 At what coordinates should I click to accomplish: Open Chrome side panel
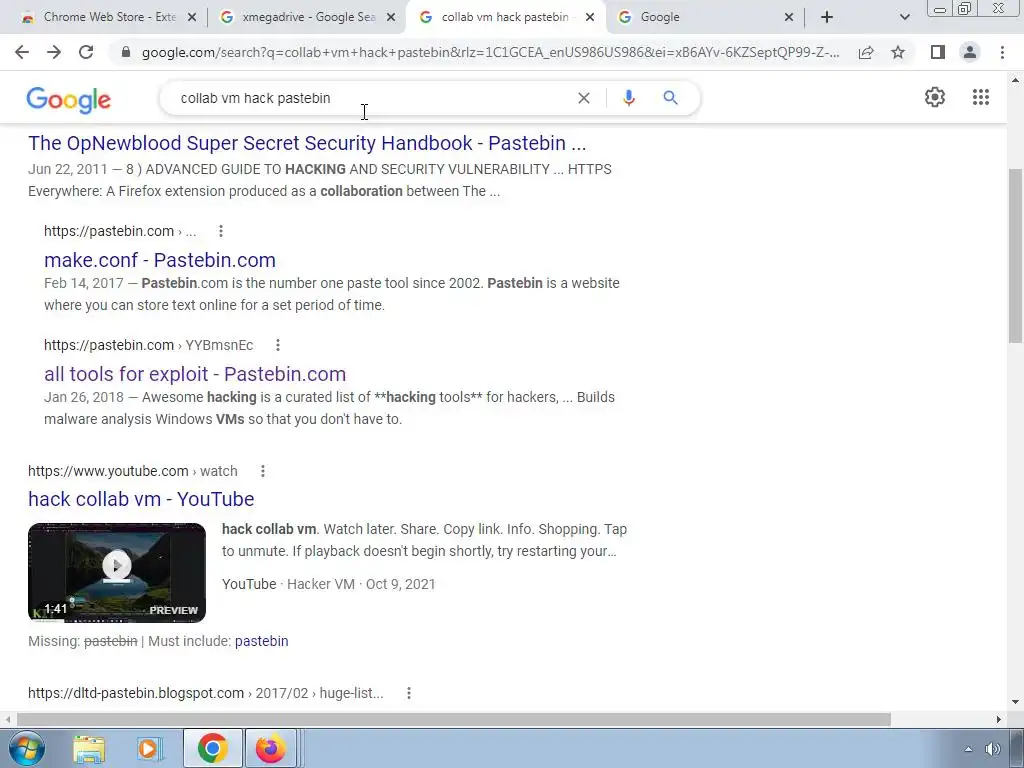(938, 52)
